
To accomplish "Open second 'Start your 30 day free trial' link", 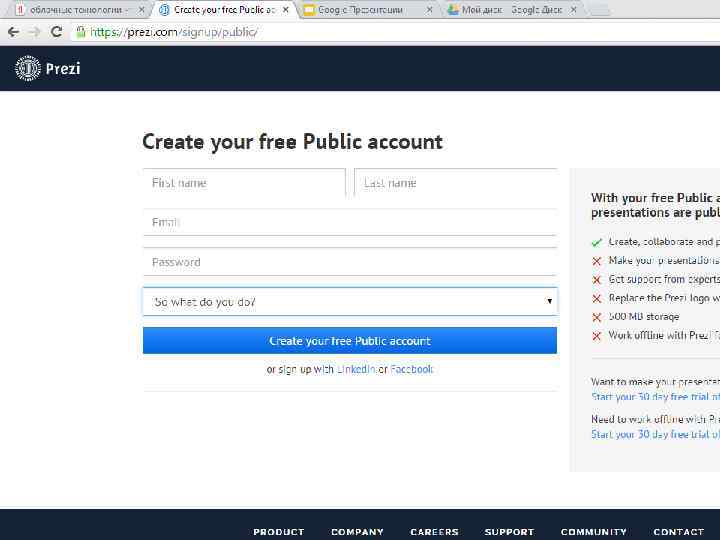I will [x=655, y=434].
